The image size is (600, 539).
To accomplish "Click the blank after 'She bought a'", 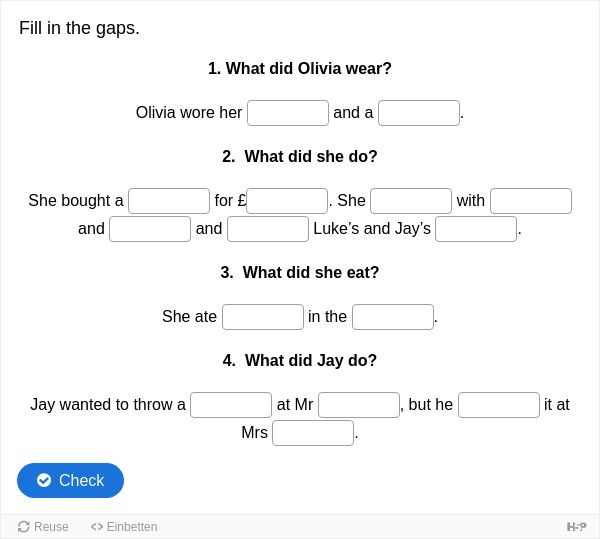I will coord(169,201).
